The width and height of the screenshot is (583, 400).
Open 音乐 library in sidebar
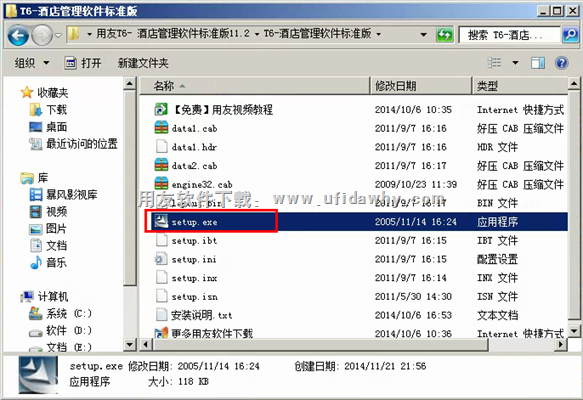(48, 262)
